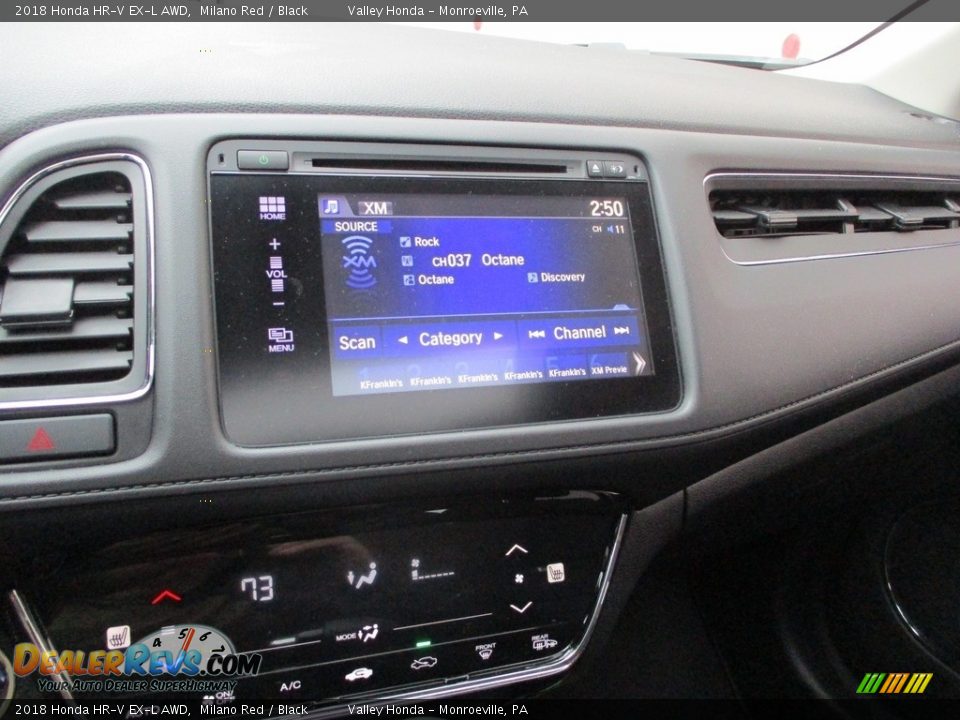Viewport: 960px width, 720px height.
Task: Select preset 4 KFranklin's
Action: [x=523, y=371]
